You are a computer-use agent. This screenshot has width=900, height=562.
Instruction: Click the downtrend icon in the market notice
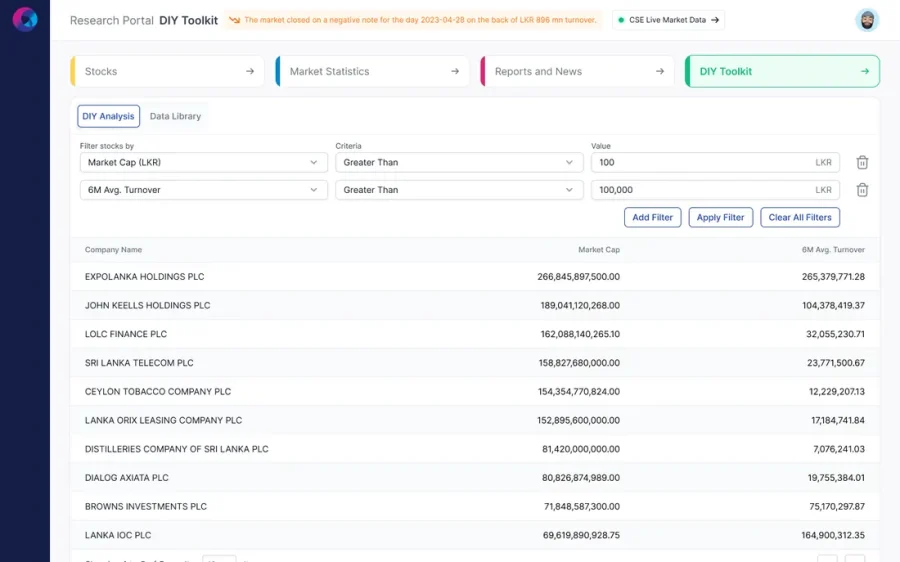click(x=234, y=20)
